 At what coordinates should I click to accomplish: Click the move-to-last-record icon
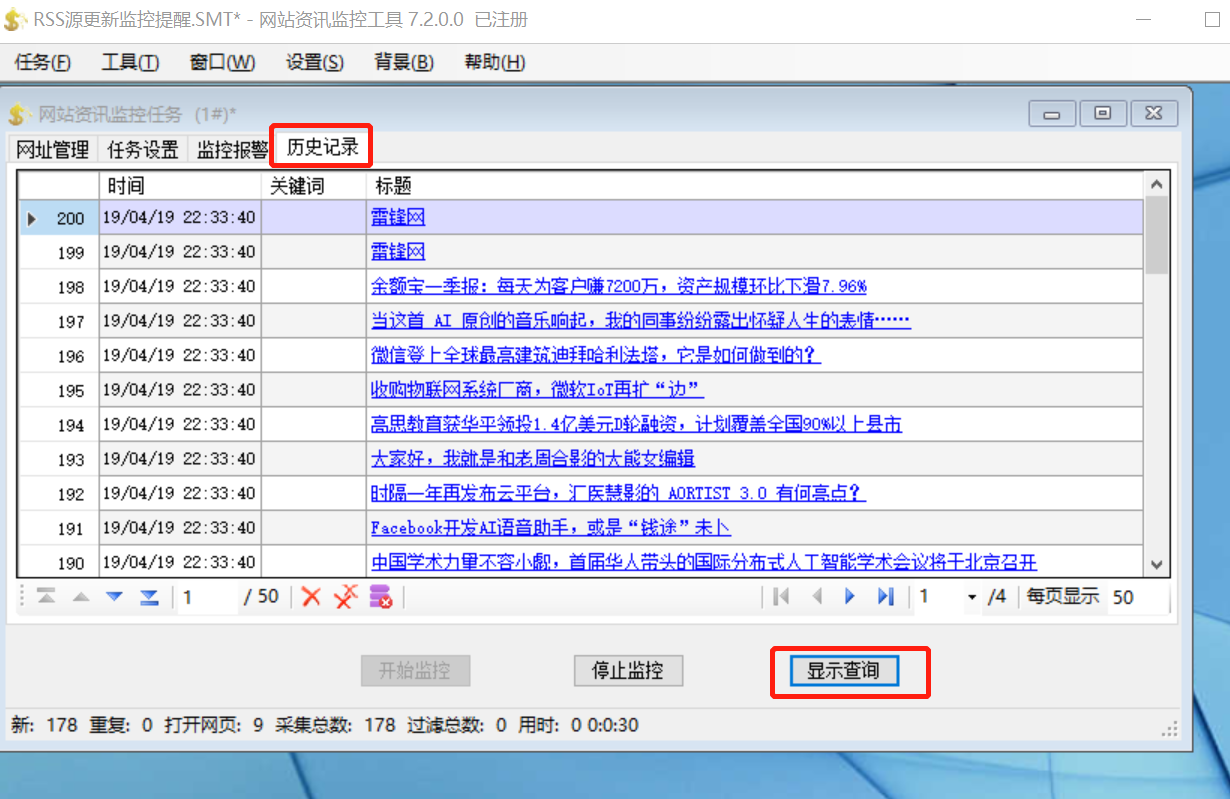[149, 596]
